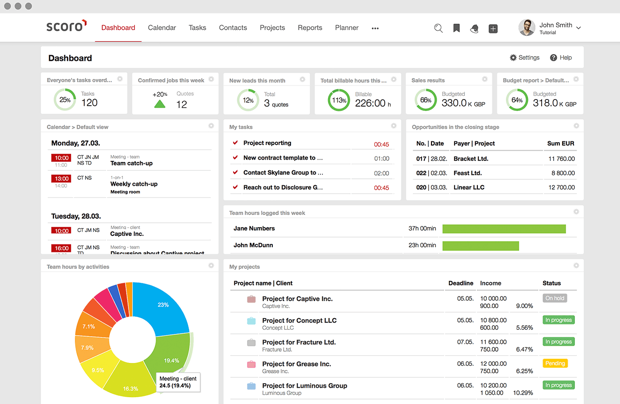Click the On hold status badge

pos(554,298)
